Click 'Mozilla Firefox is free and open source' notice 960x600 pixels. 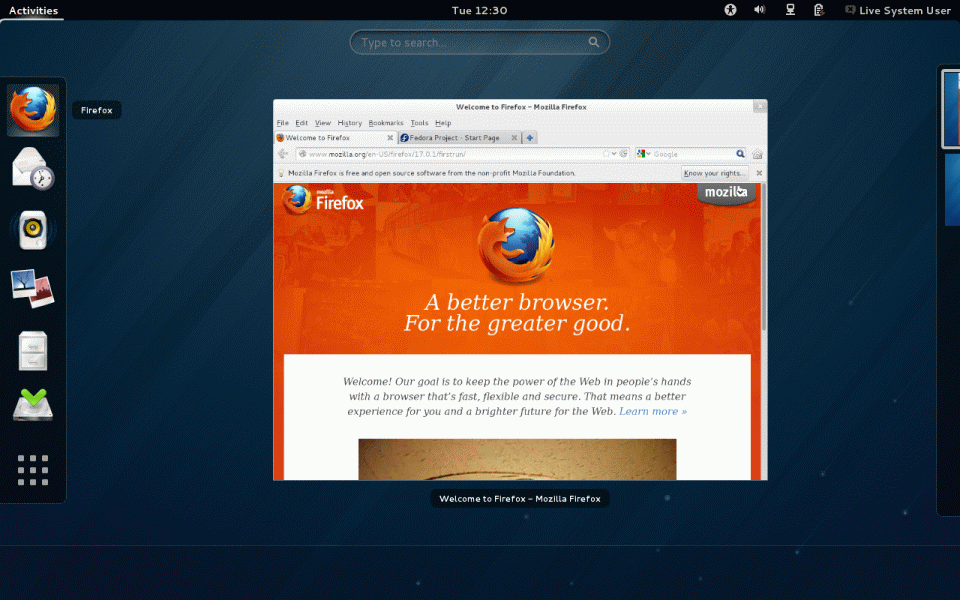[432, 173]
